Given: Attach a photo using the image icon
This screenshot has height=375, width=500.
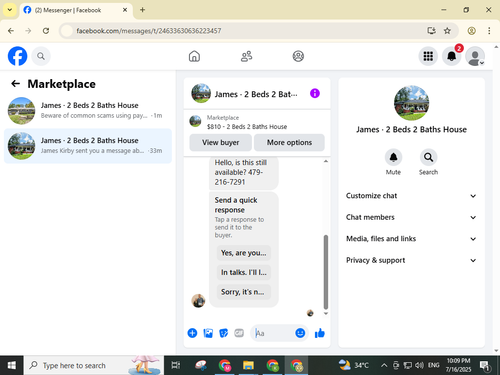Looking at the screenshot, I should 208,333.
